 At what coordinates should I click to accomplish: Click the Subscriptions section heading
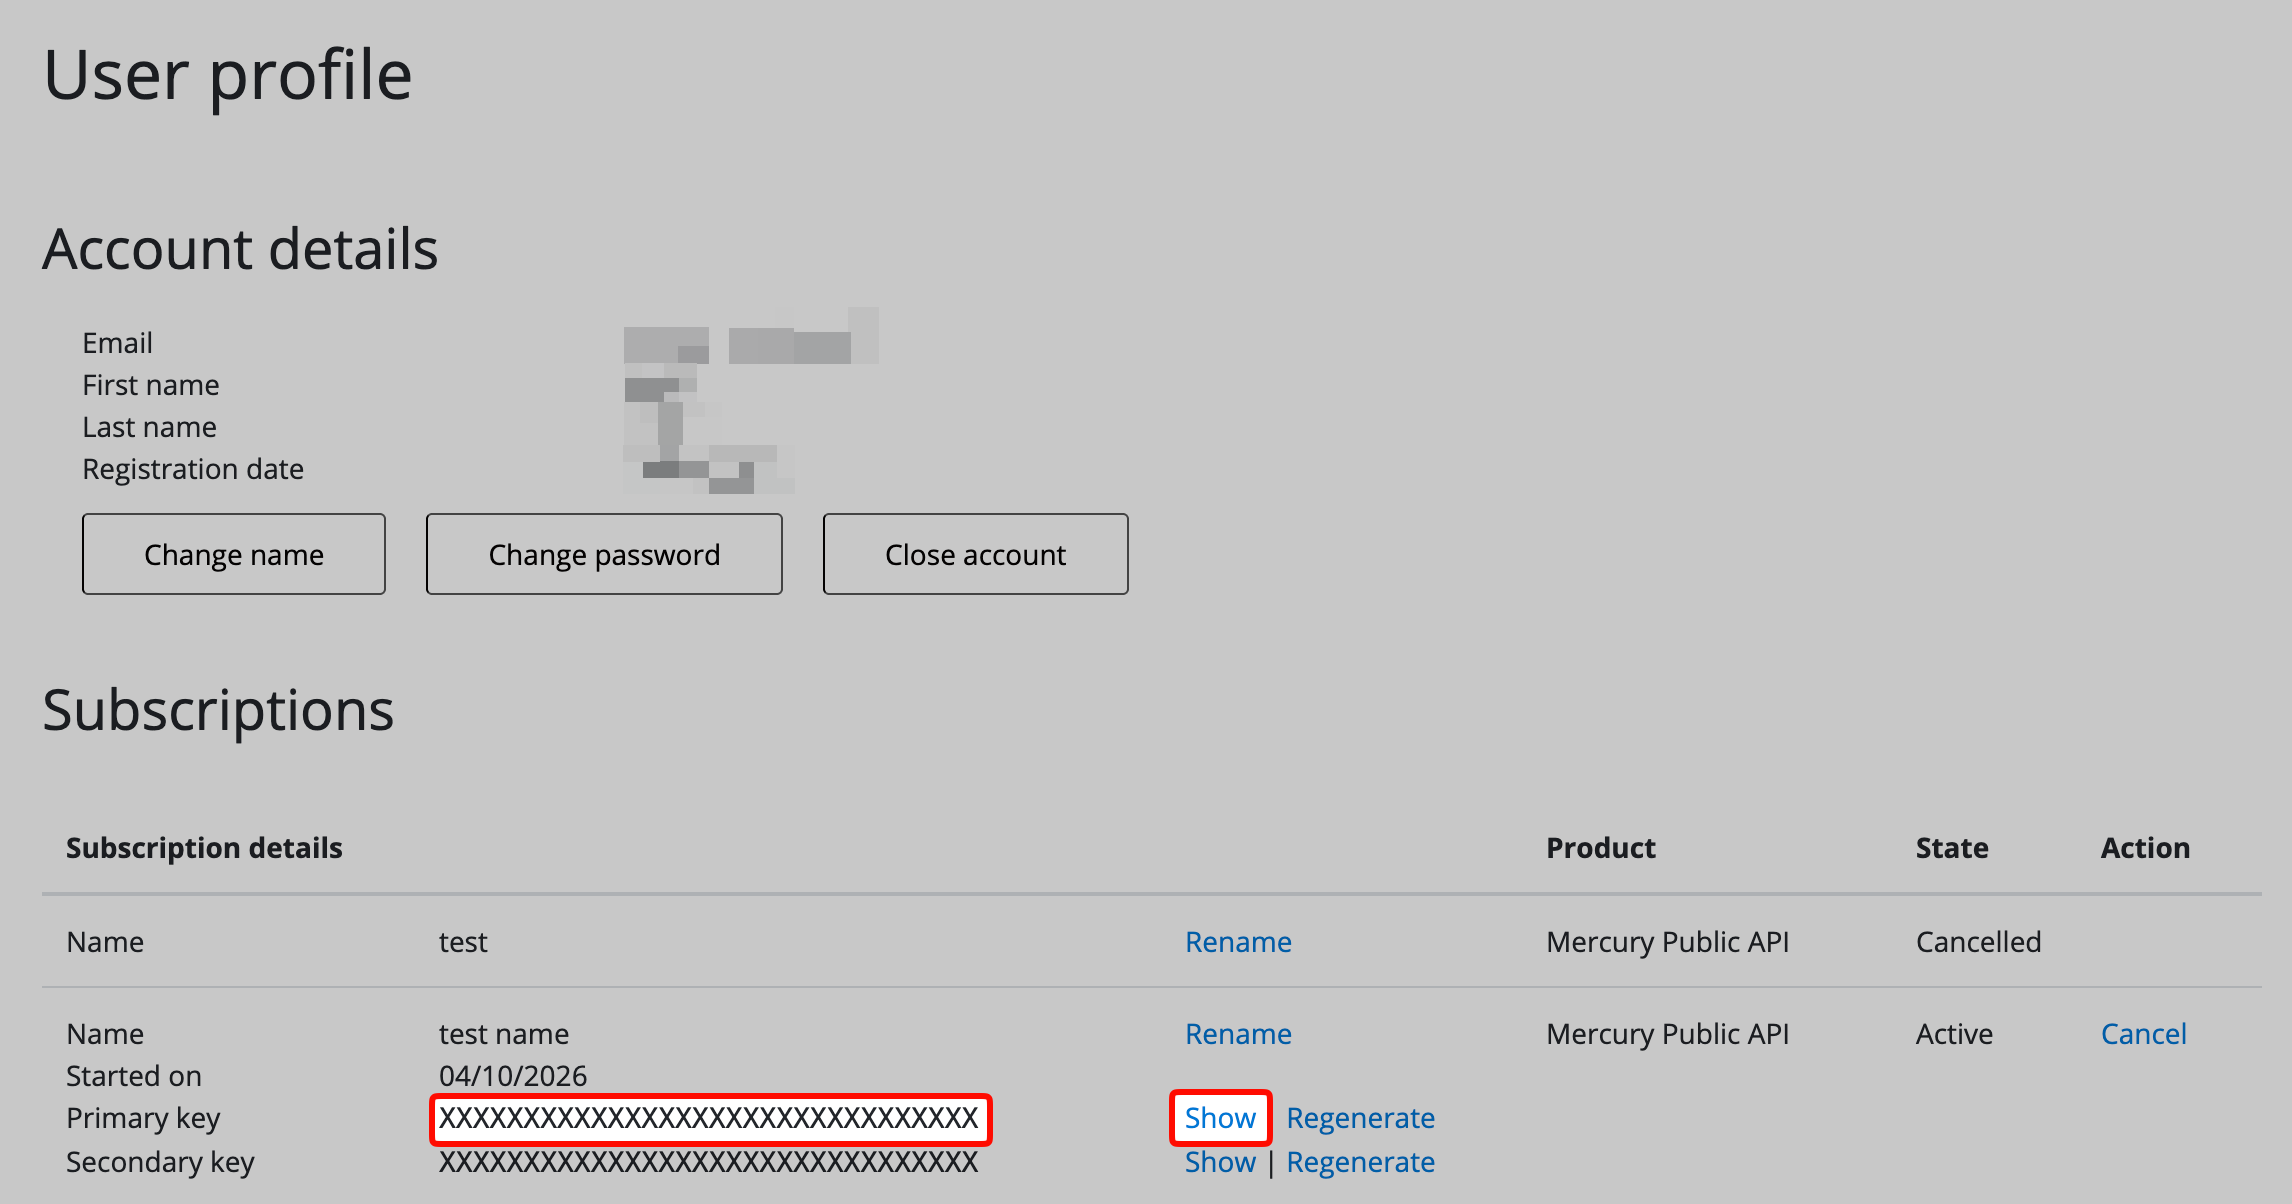(x=218, y=711)
